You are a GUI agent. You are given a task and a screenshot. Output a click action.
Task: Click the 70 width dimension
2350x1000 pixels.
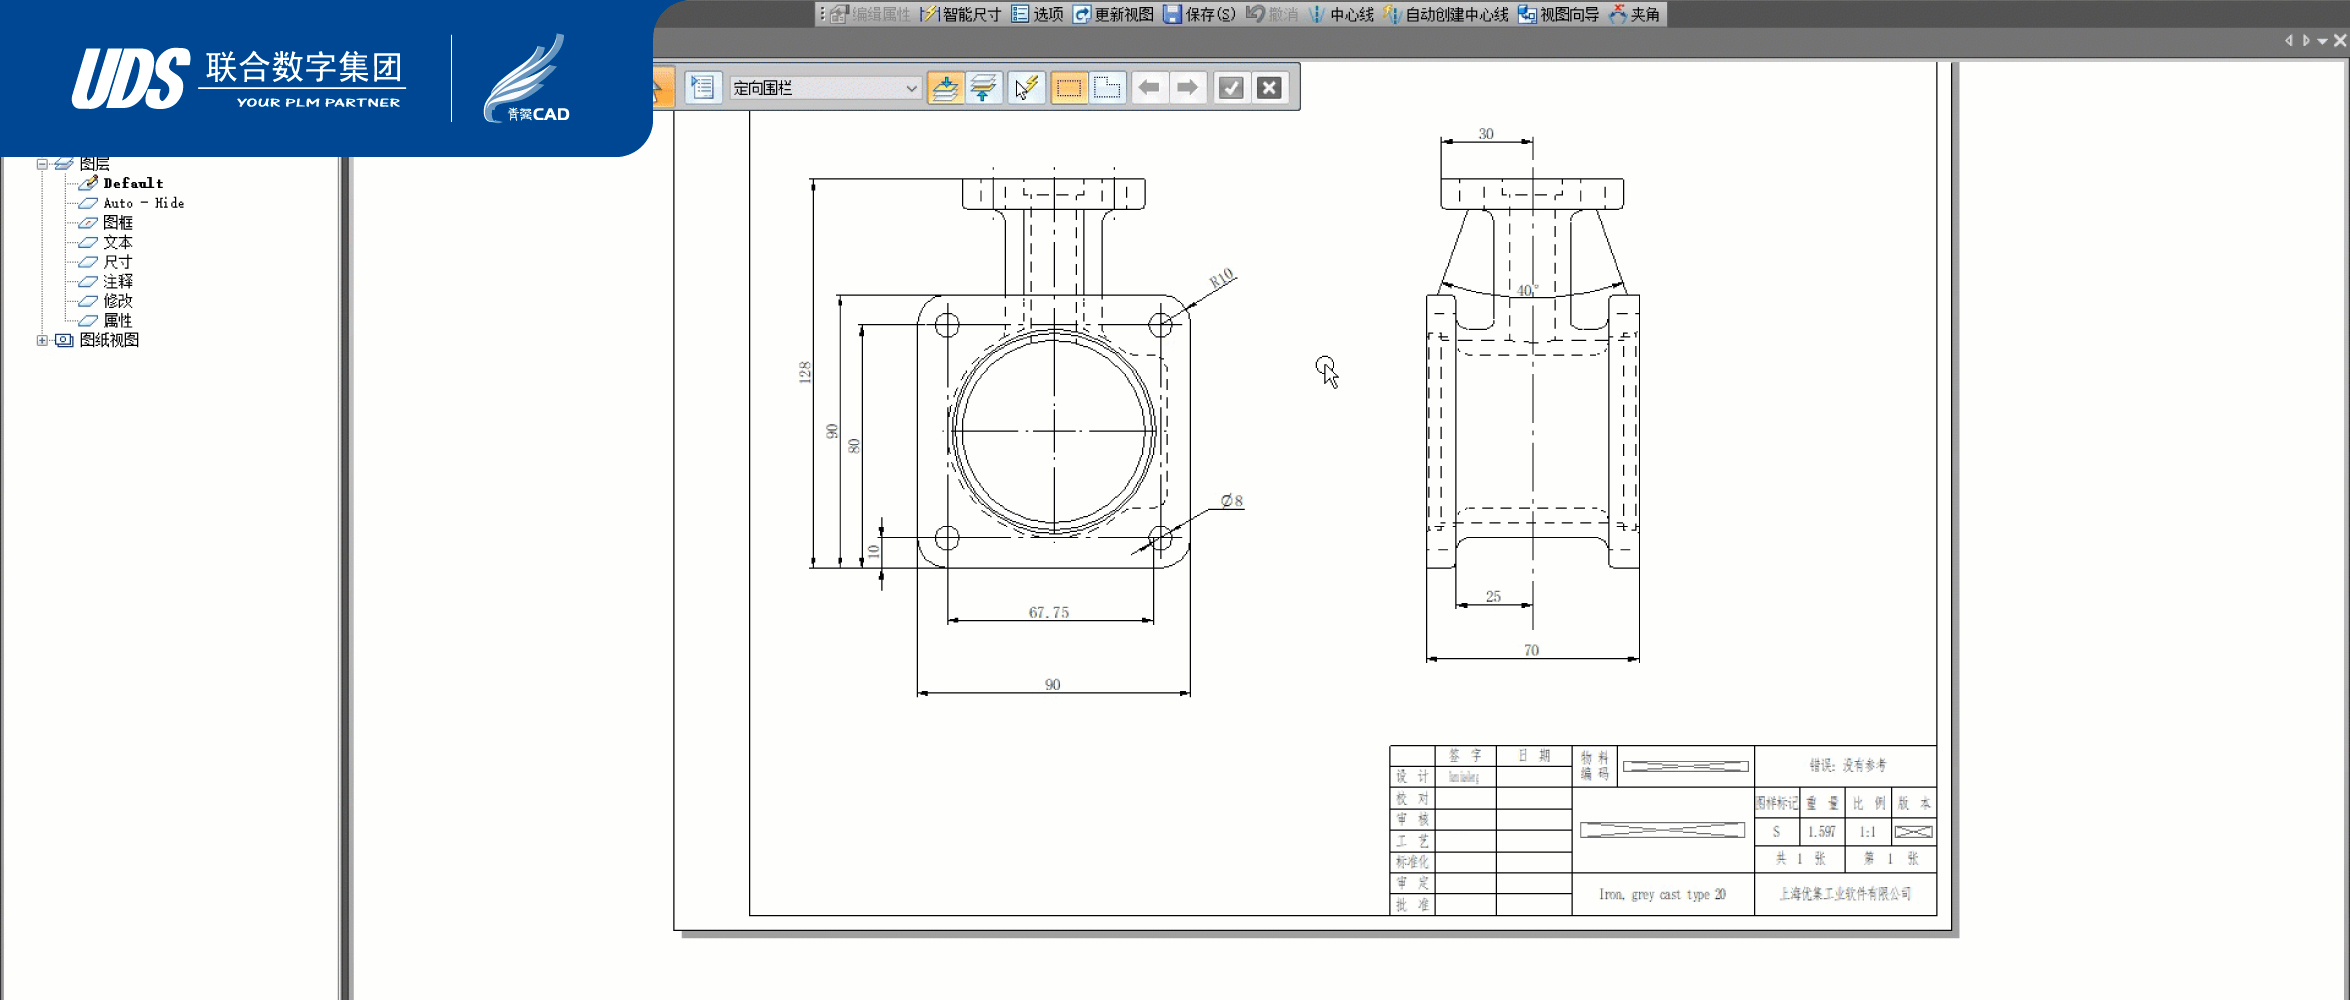1531,650
